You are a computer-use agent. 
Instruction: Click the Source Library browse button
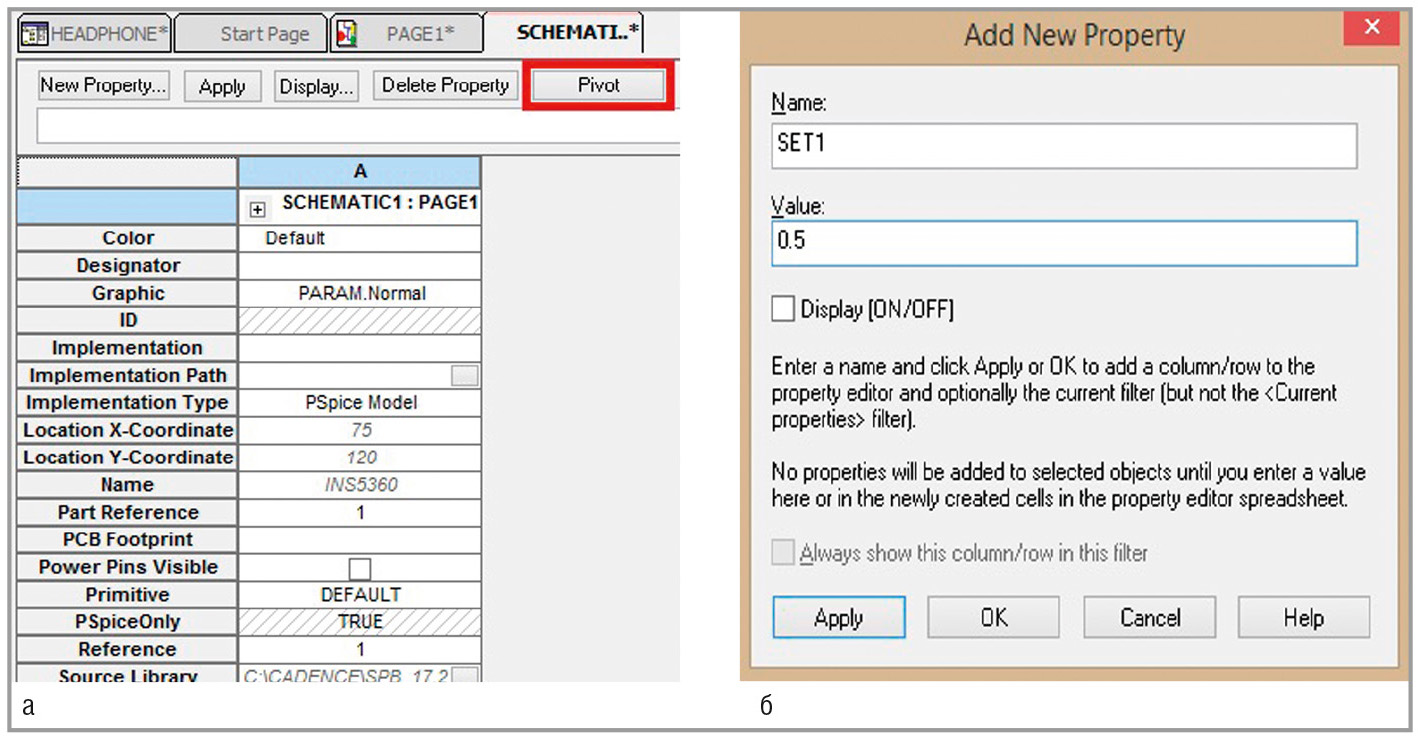click(464, 676)
